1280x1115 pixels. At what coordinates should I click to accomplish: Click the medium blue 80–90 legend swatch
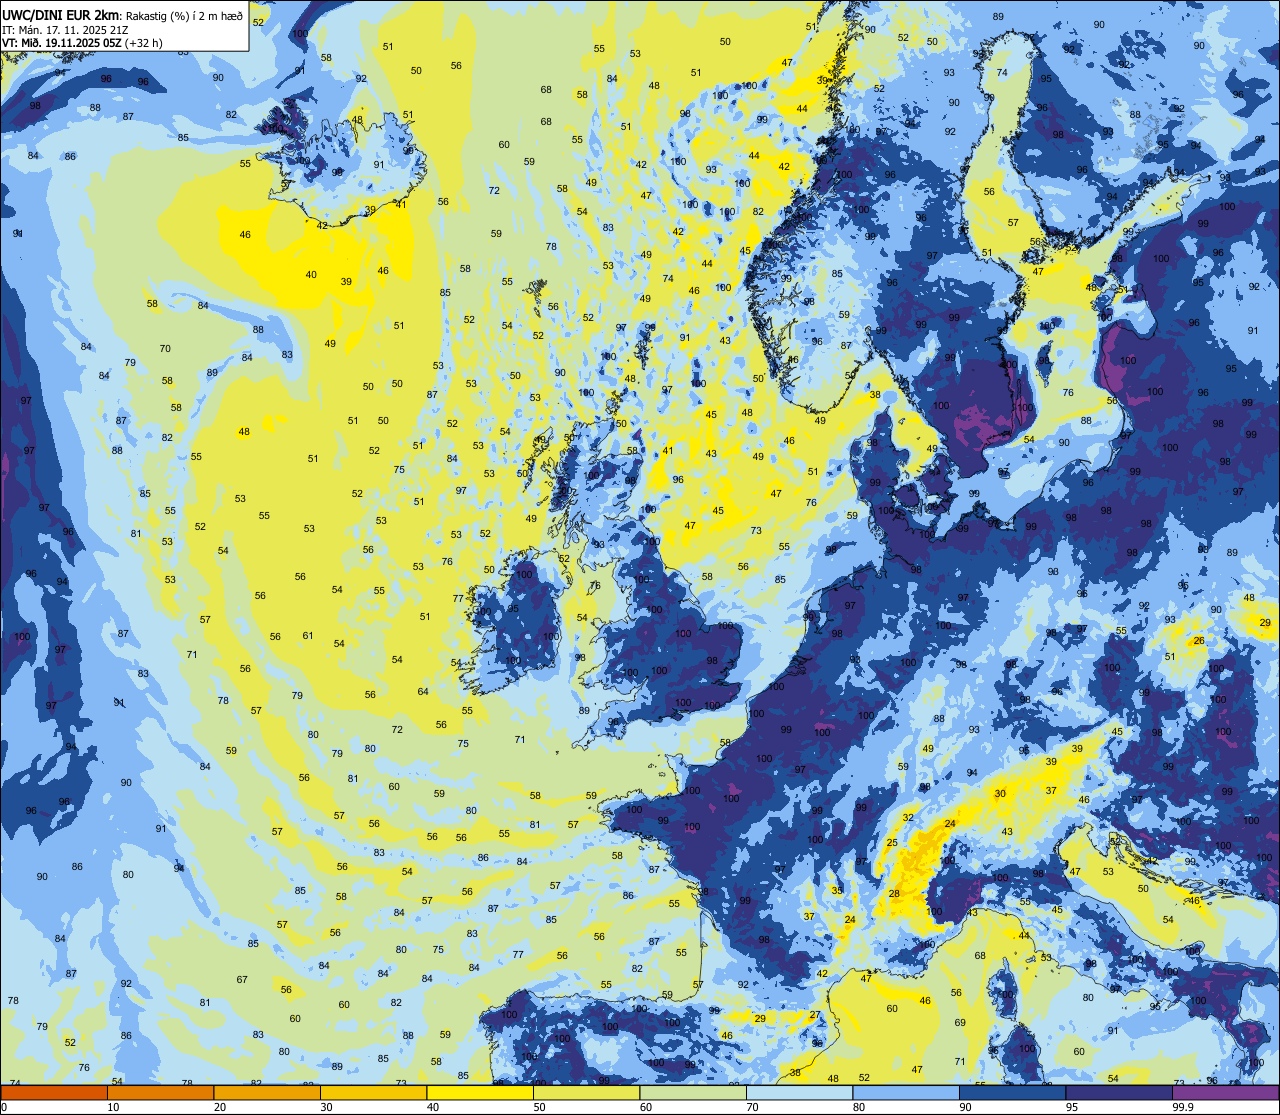(x=906, y=1093)
